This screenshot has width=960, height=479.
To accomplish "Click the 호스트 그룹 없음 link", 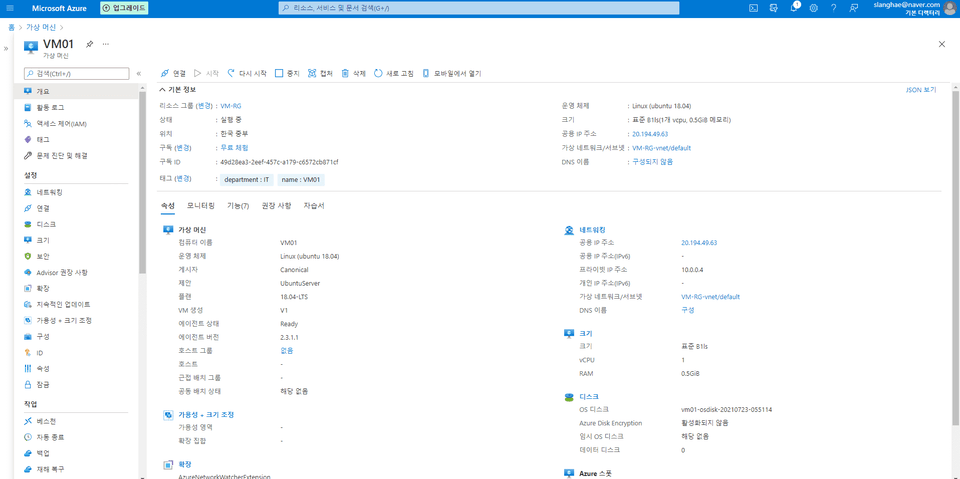I will pos(287,351).
